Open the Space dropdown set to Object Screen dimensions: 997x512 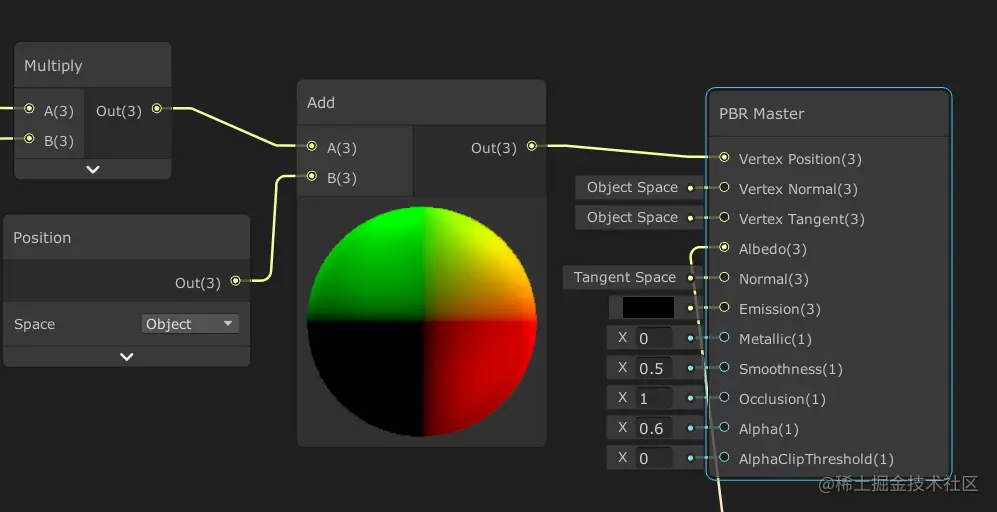pyautogui.click(x=189, y=324)
